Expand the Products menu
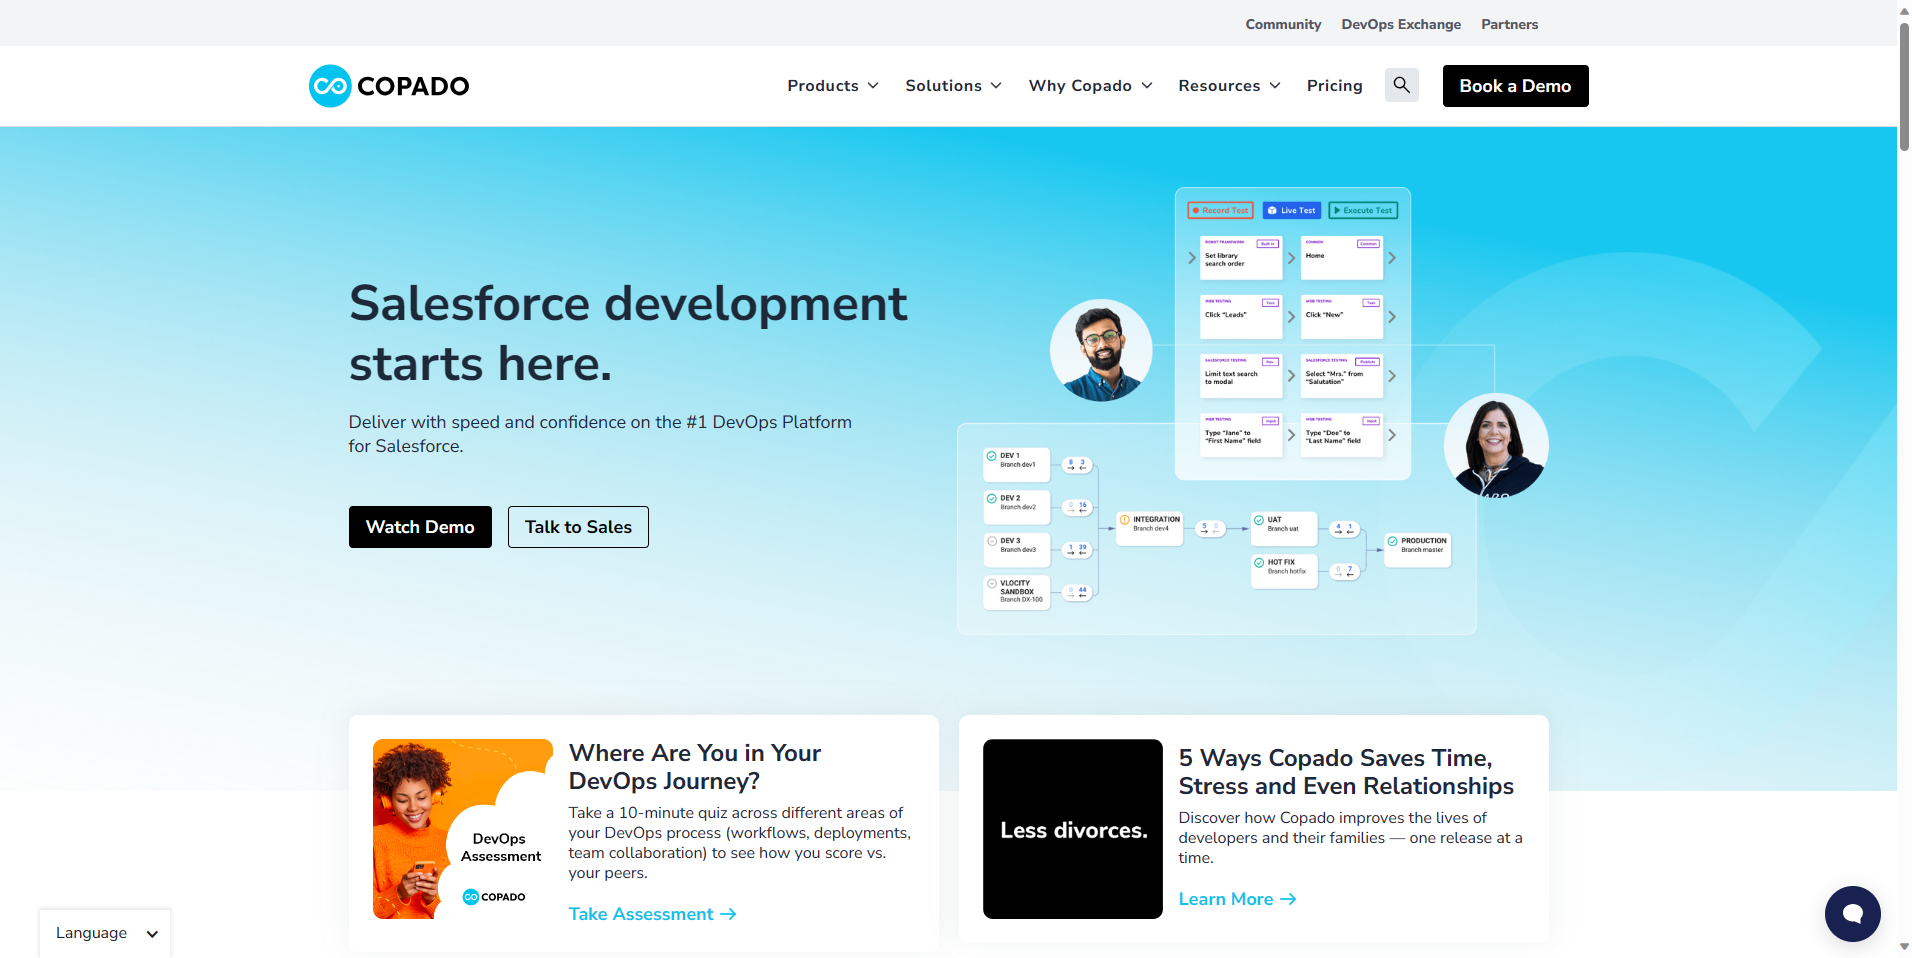 pyautogui.click(x=833, y=86)
